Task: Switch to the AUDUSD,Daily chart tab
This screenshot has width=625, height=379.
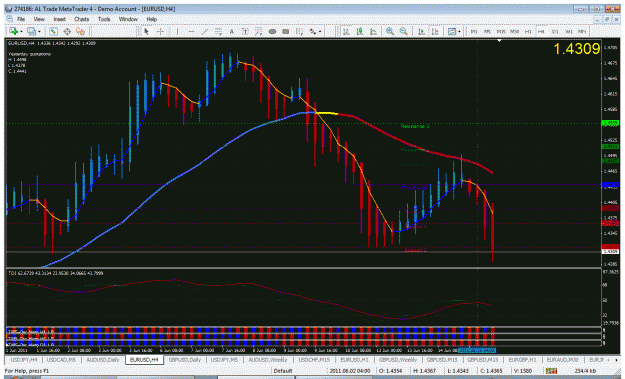Action: pyautogui.click(x=103, y=359)
